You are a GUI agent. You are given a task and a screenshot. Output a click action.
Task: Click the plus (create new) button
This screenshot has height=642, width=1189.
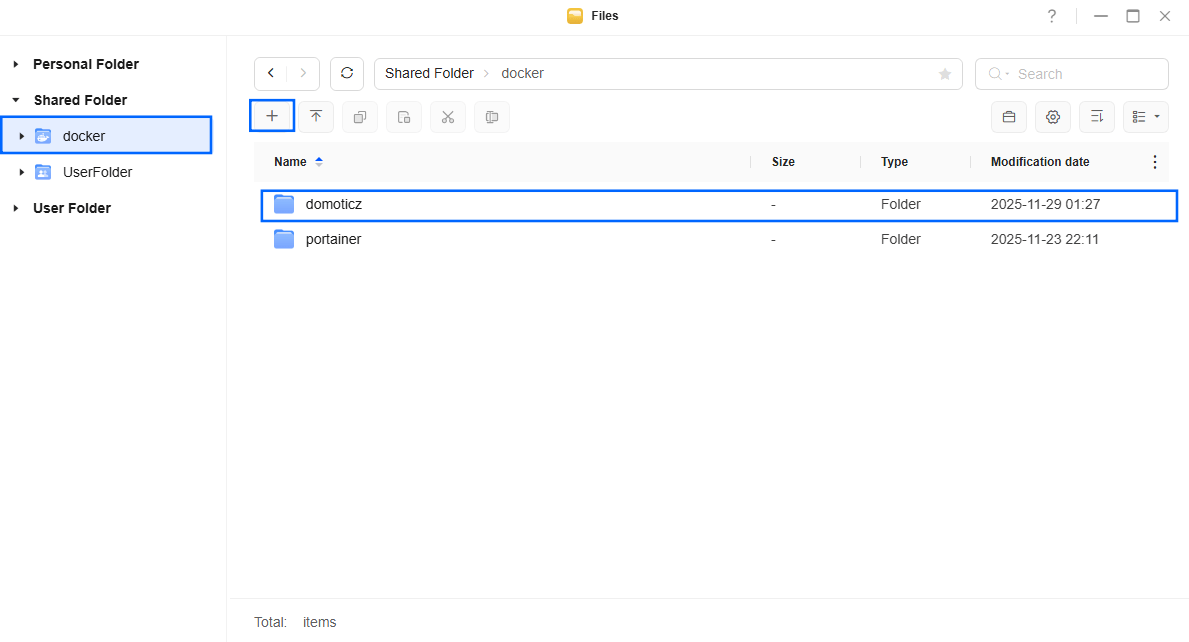tap(271, 116)
